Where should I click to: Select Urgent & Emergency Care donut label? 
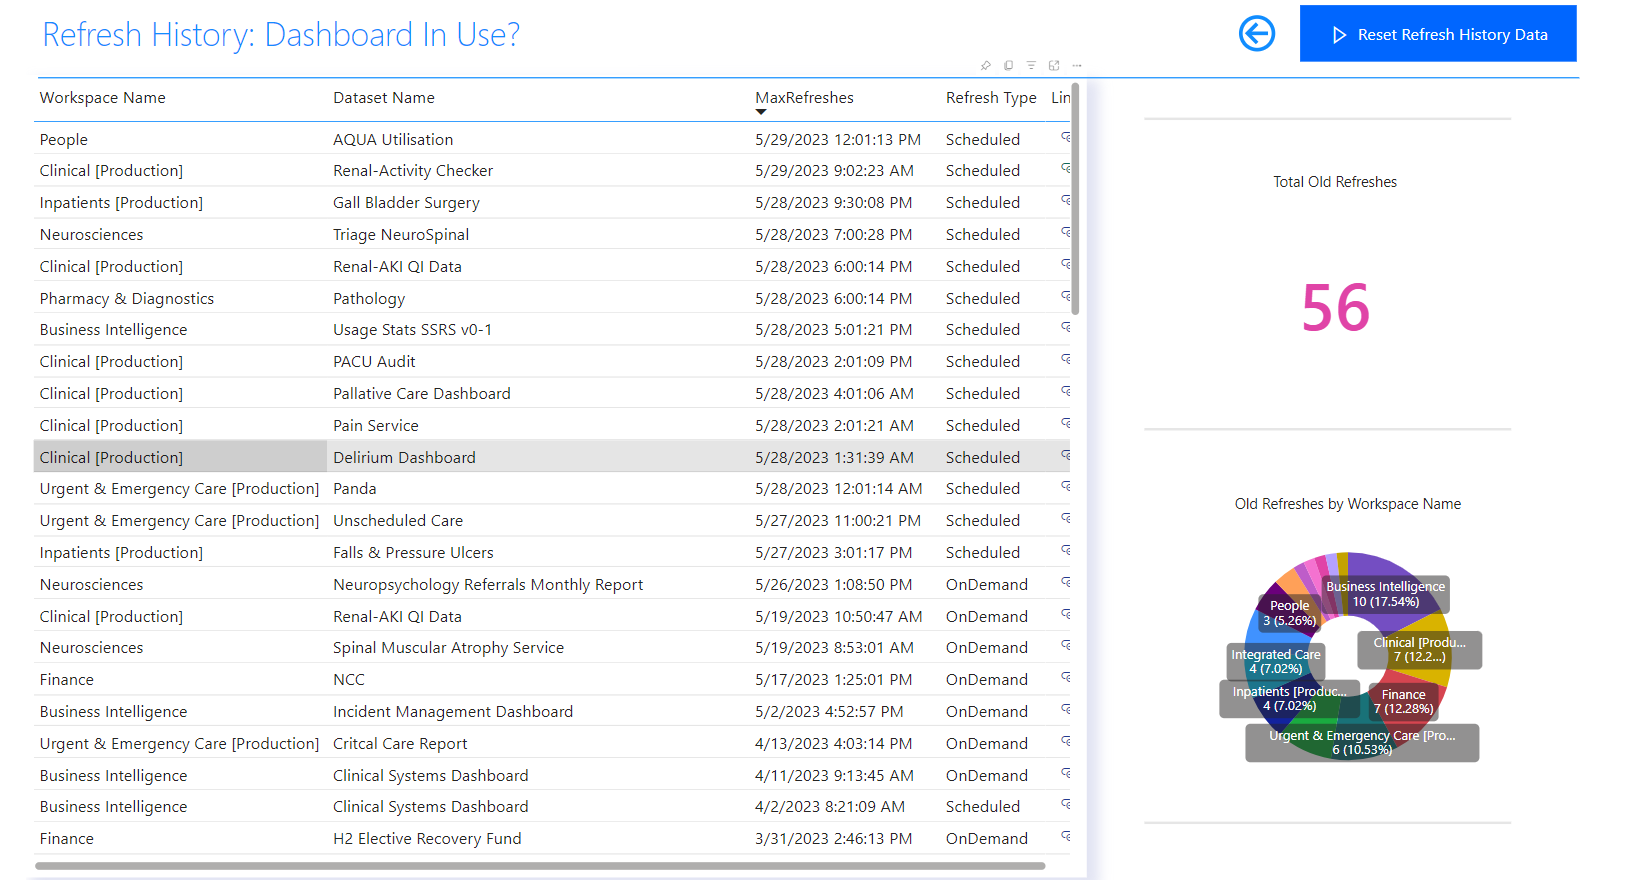tap(1362, 743)
